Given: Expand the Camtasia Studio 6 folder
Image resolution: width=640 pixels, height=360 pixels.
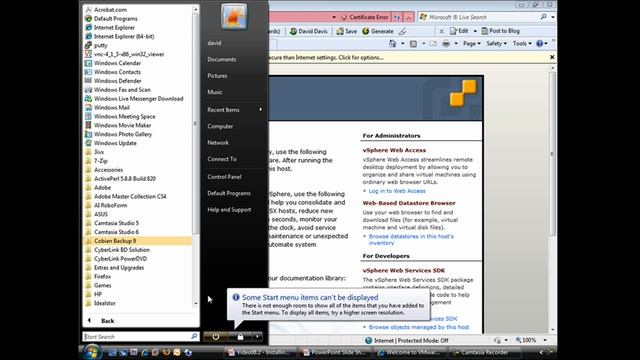Looking at the screenshot, I should coord(116,232).
